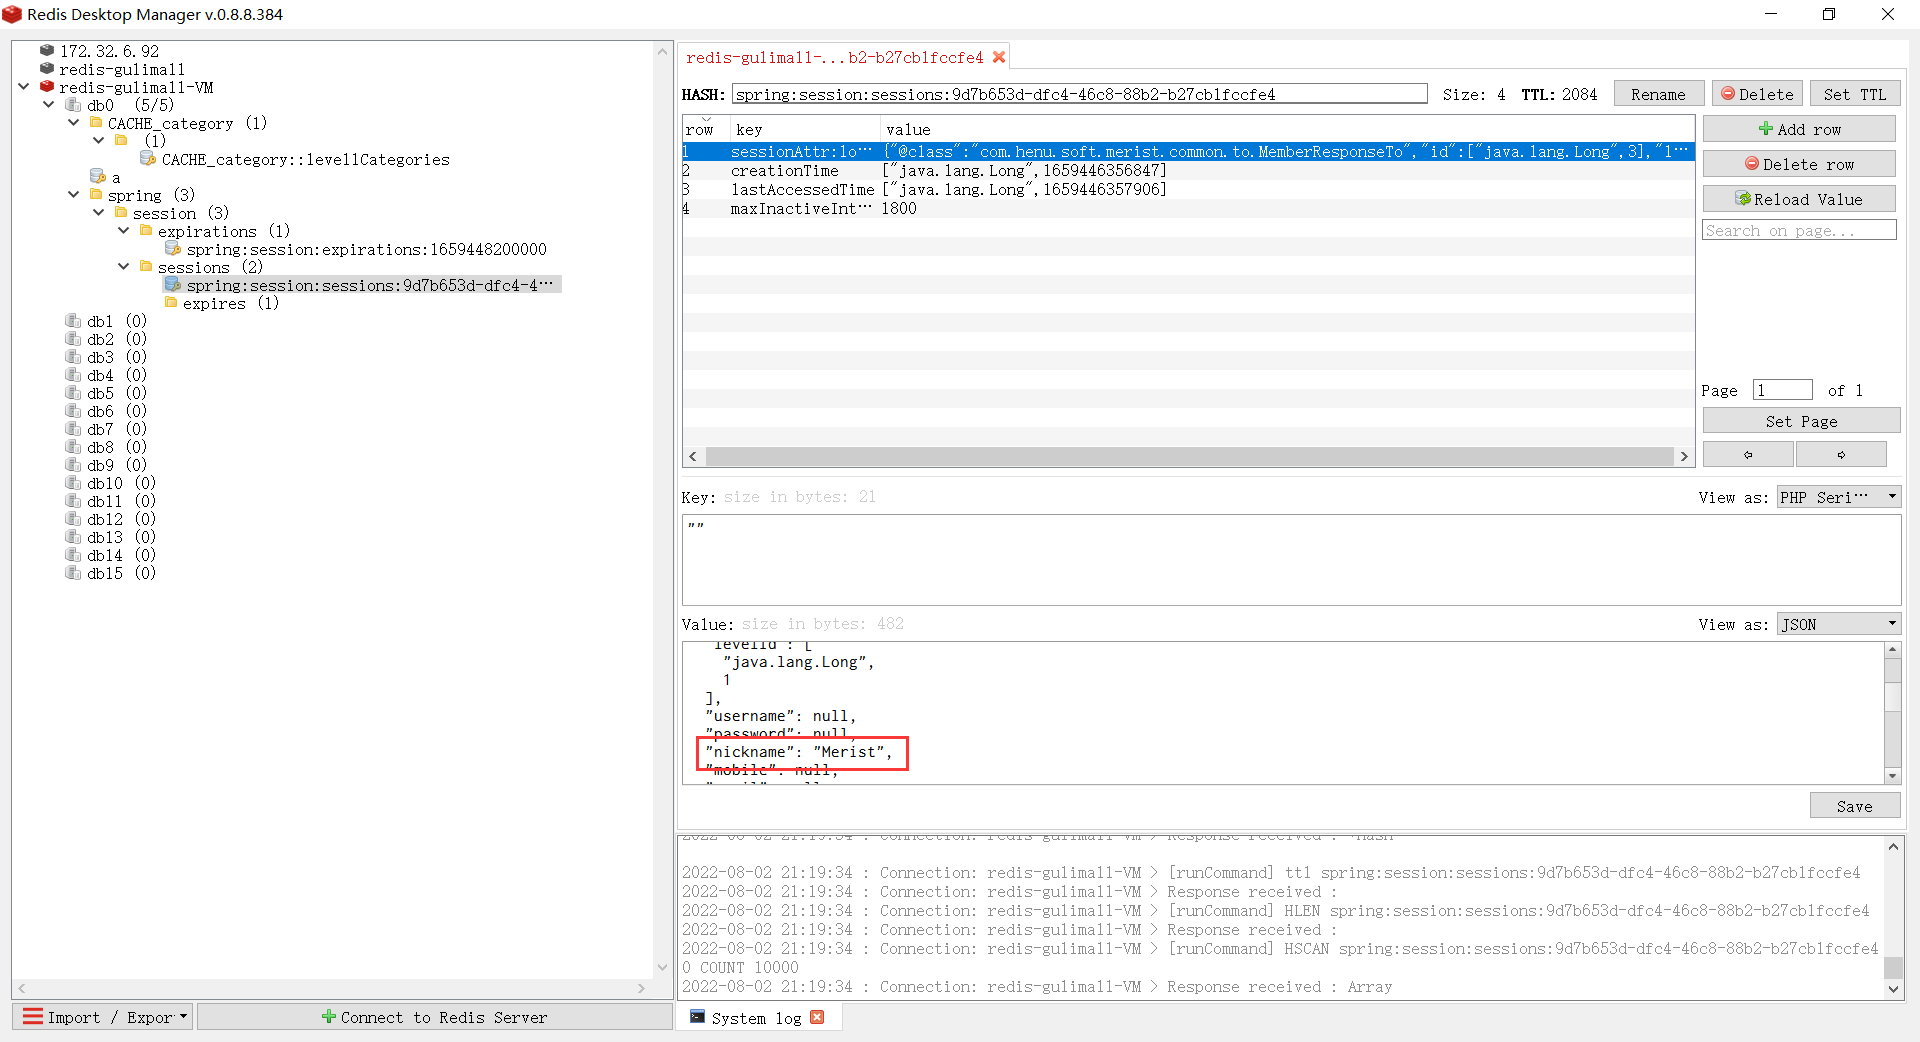Viewport: 1920px width, 1042px height.
Task: Click the db8 database icon
Action: point(73,446)
